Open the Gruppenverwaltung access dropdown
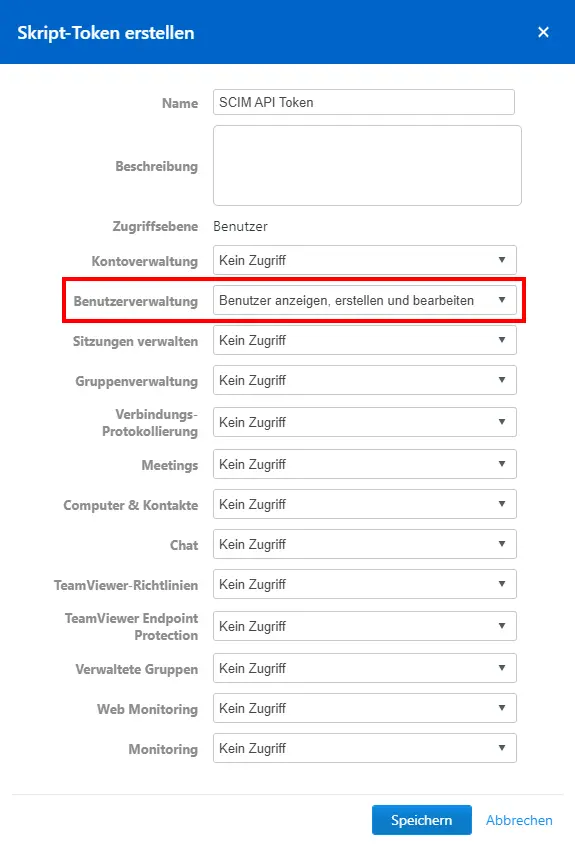575x845 pixels. [365, 380]
